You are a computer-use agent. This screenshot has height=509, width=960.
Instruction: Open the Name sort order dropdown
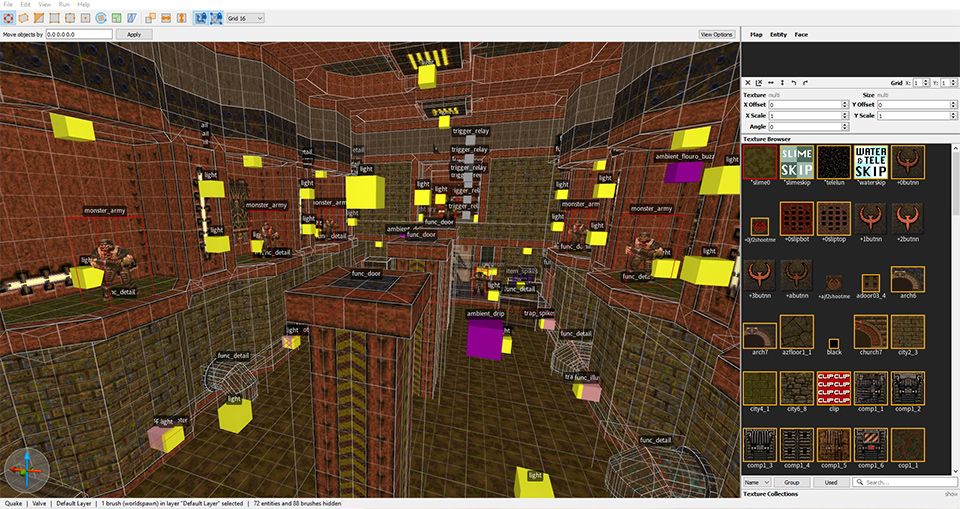[757, 482]
